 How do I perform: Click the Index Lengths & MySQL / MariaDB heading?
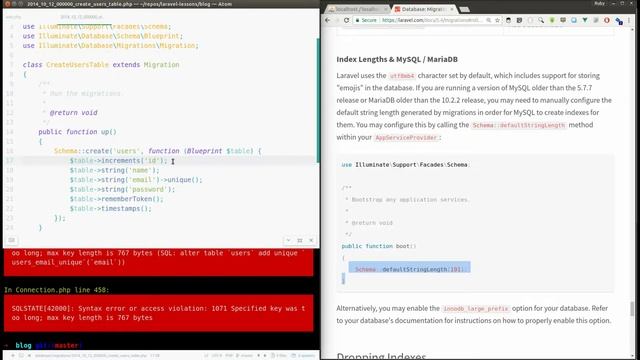pyautogui.click(x=397, y=59)
